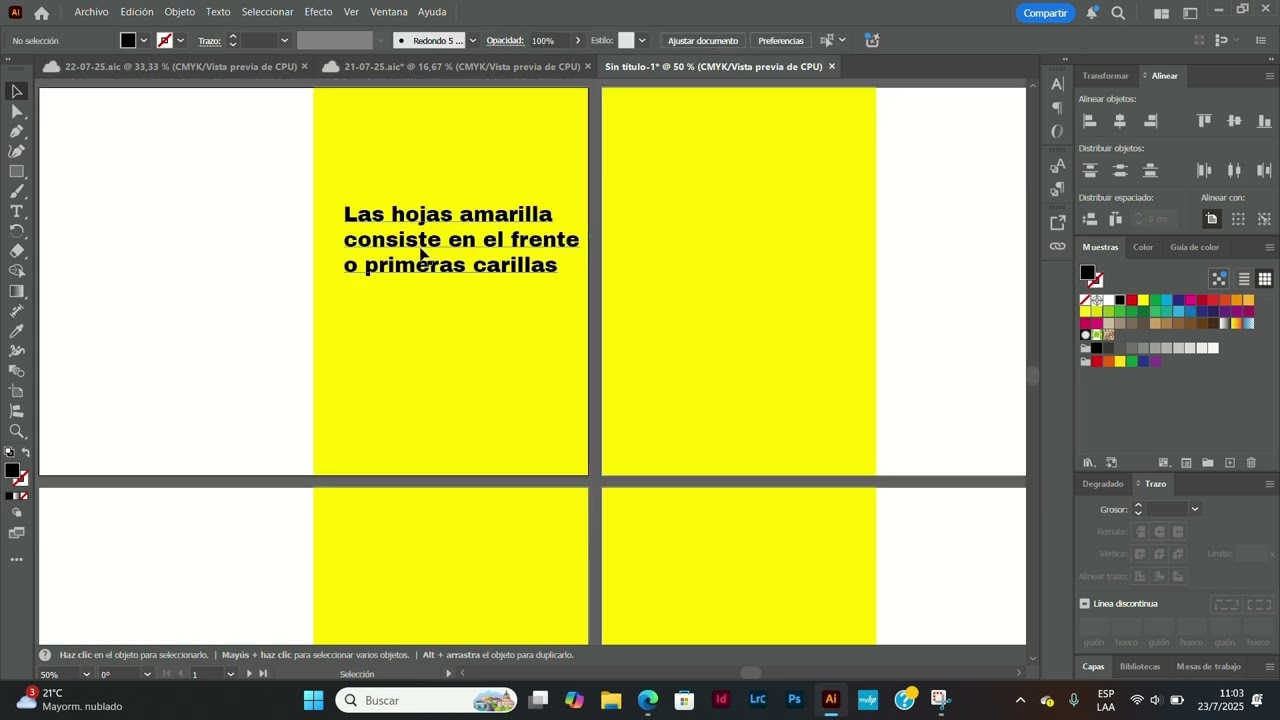
Task: Toggle Align to Artboard option
Action: coord(1211,219)
